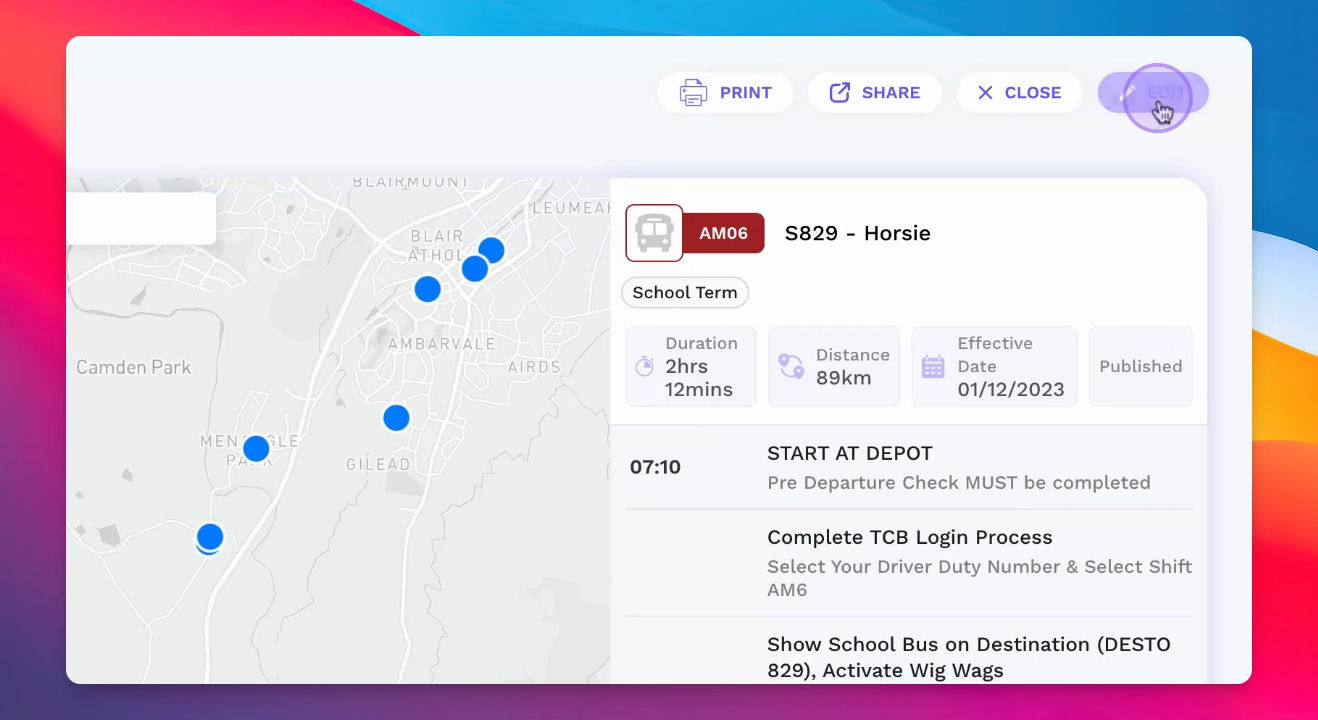
Task: Open edit mode with the EDIT button
Action: 1153,92
